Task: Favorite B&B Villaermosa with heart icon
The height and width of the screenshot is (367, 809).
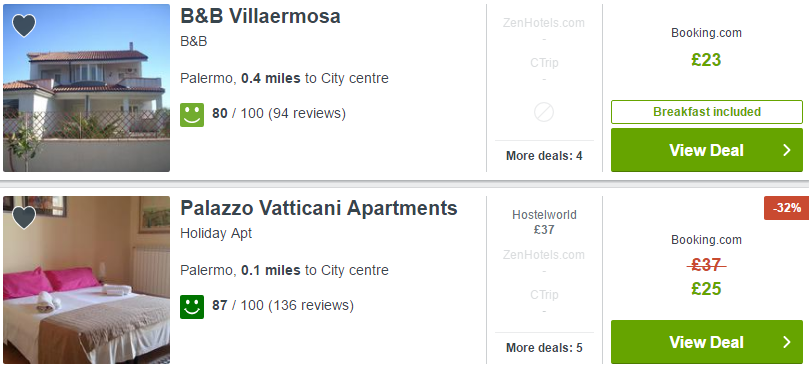Action: coord(24,25)
